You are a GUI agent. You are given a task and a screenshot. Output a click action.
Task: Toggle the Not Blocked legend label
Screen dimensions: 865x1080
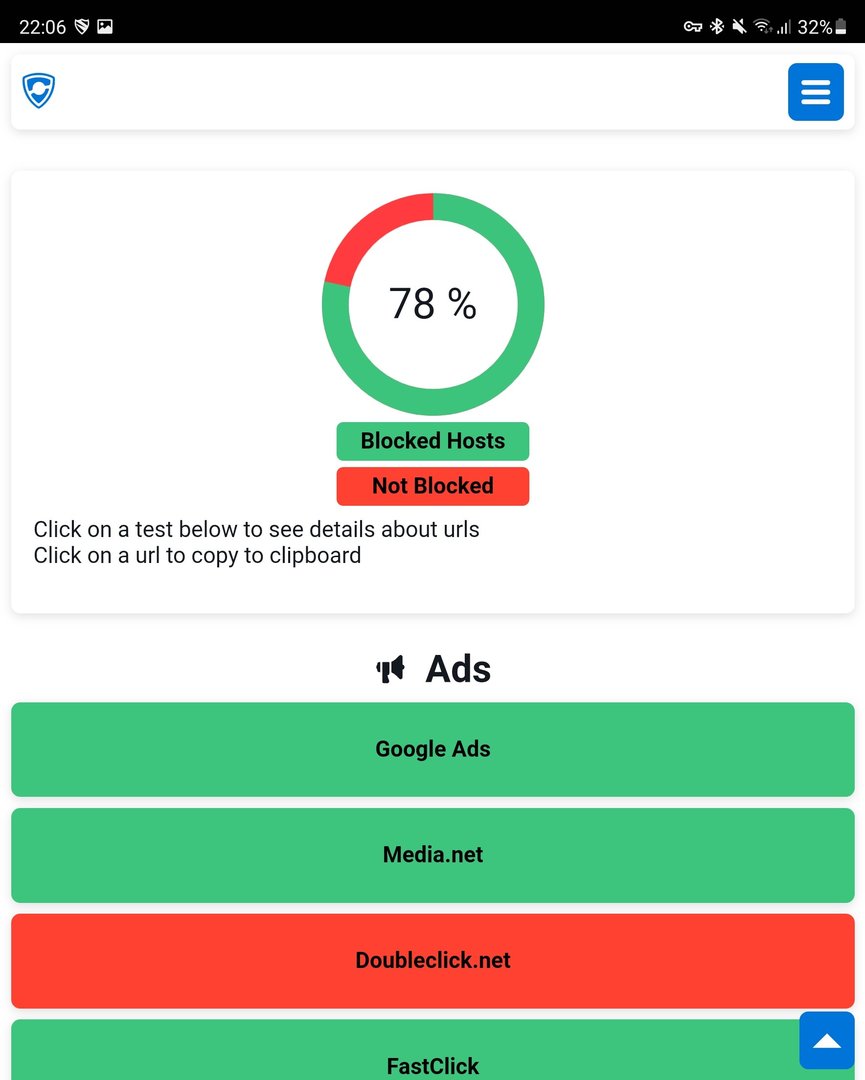(x=432, y=486)
